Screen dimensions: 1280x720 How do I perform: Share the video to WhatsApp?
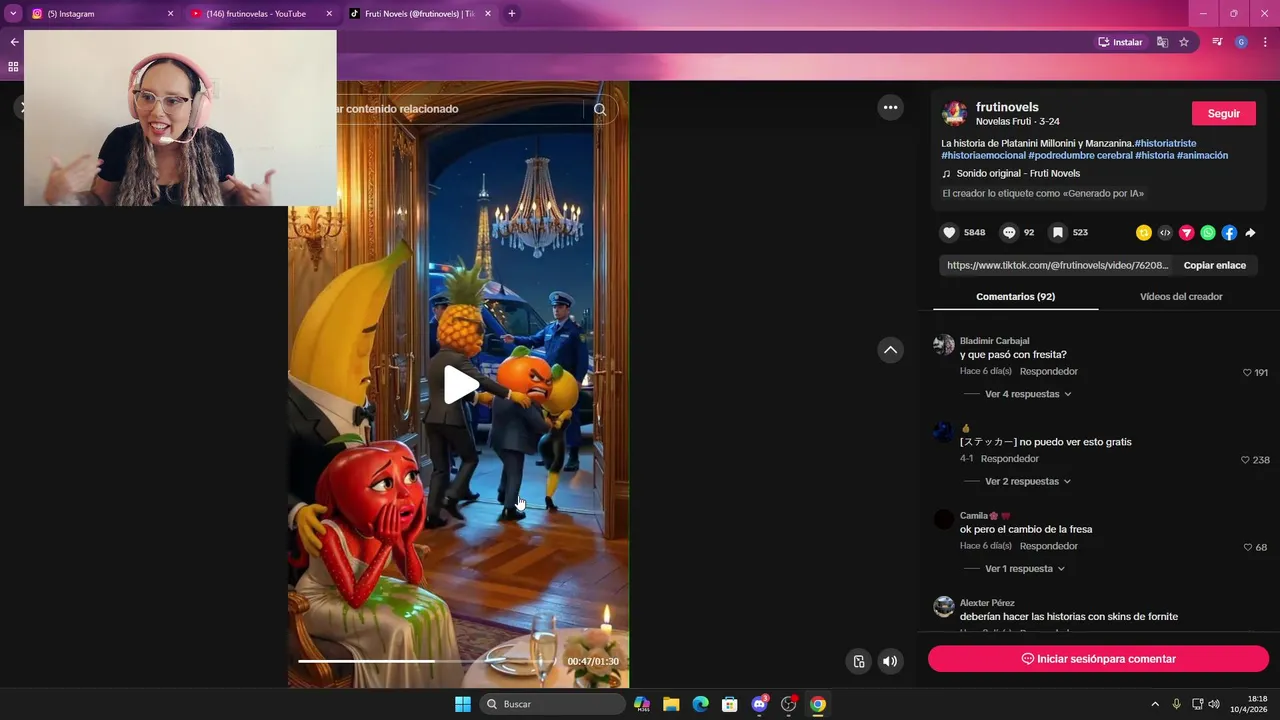[1208, 233]
